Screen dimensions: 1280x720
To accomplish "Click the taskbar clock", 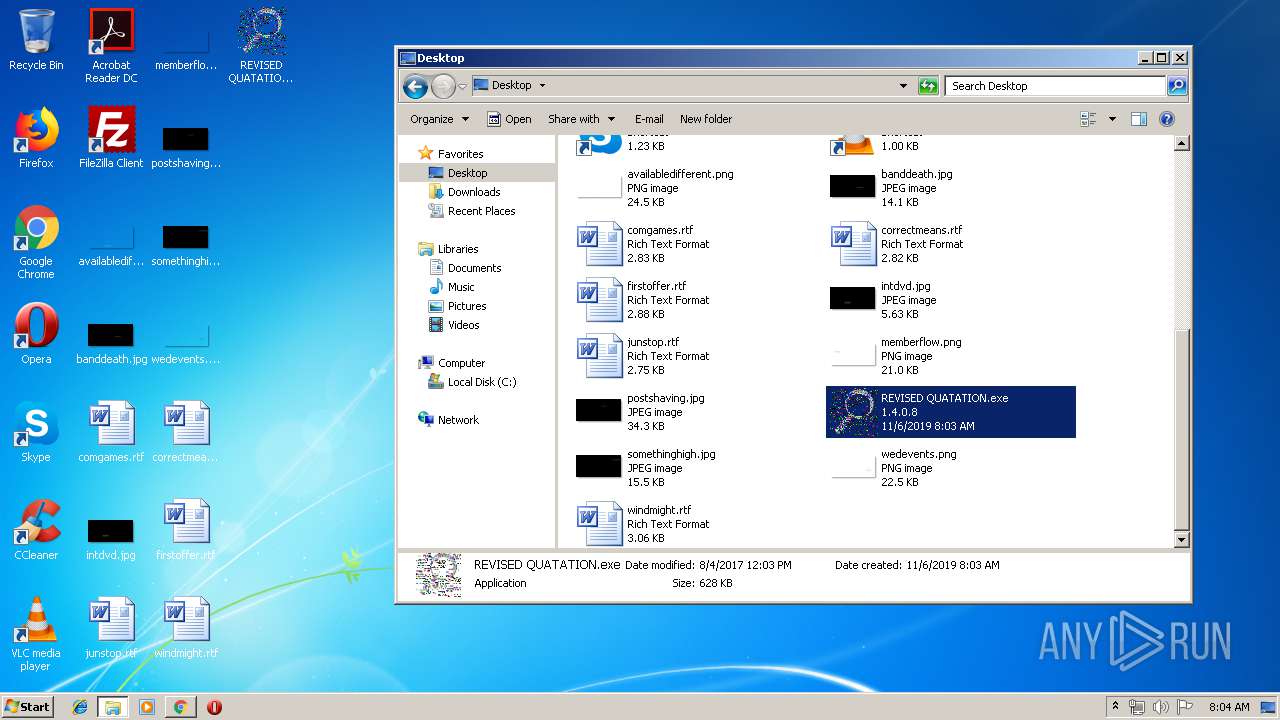I will (1229, 707).
